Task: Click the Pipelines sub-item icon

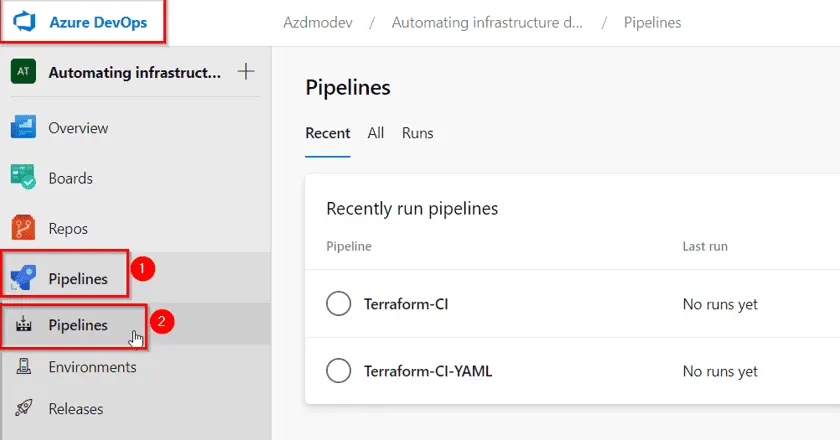Action: (24, 324)
